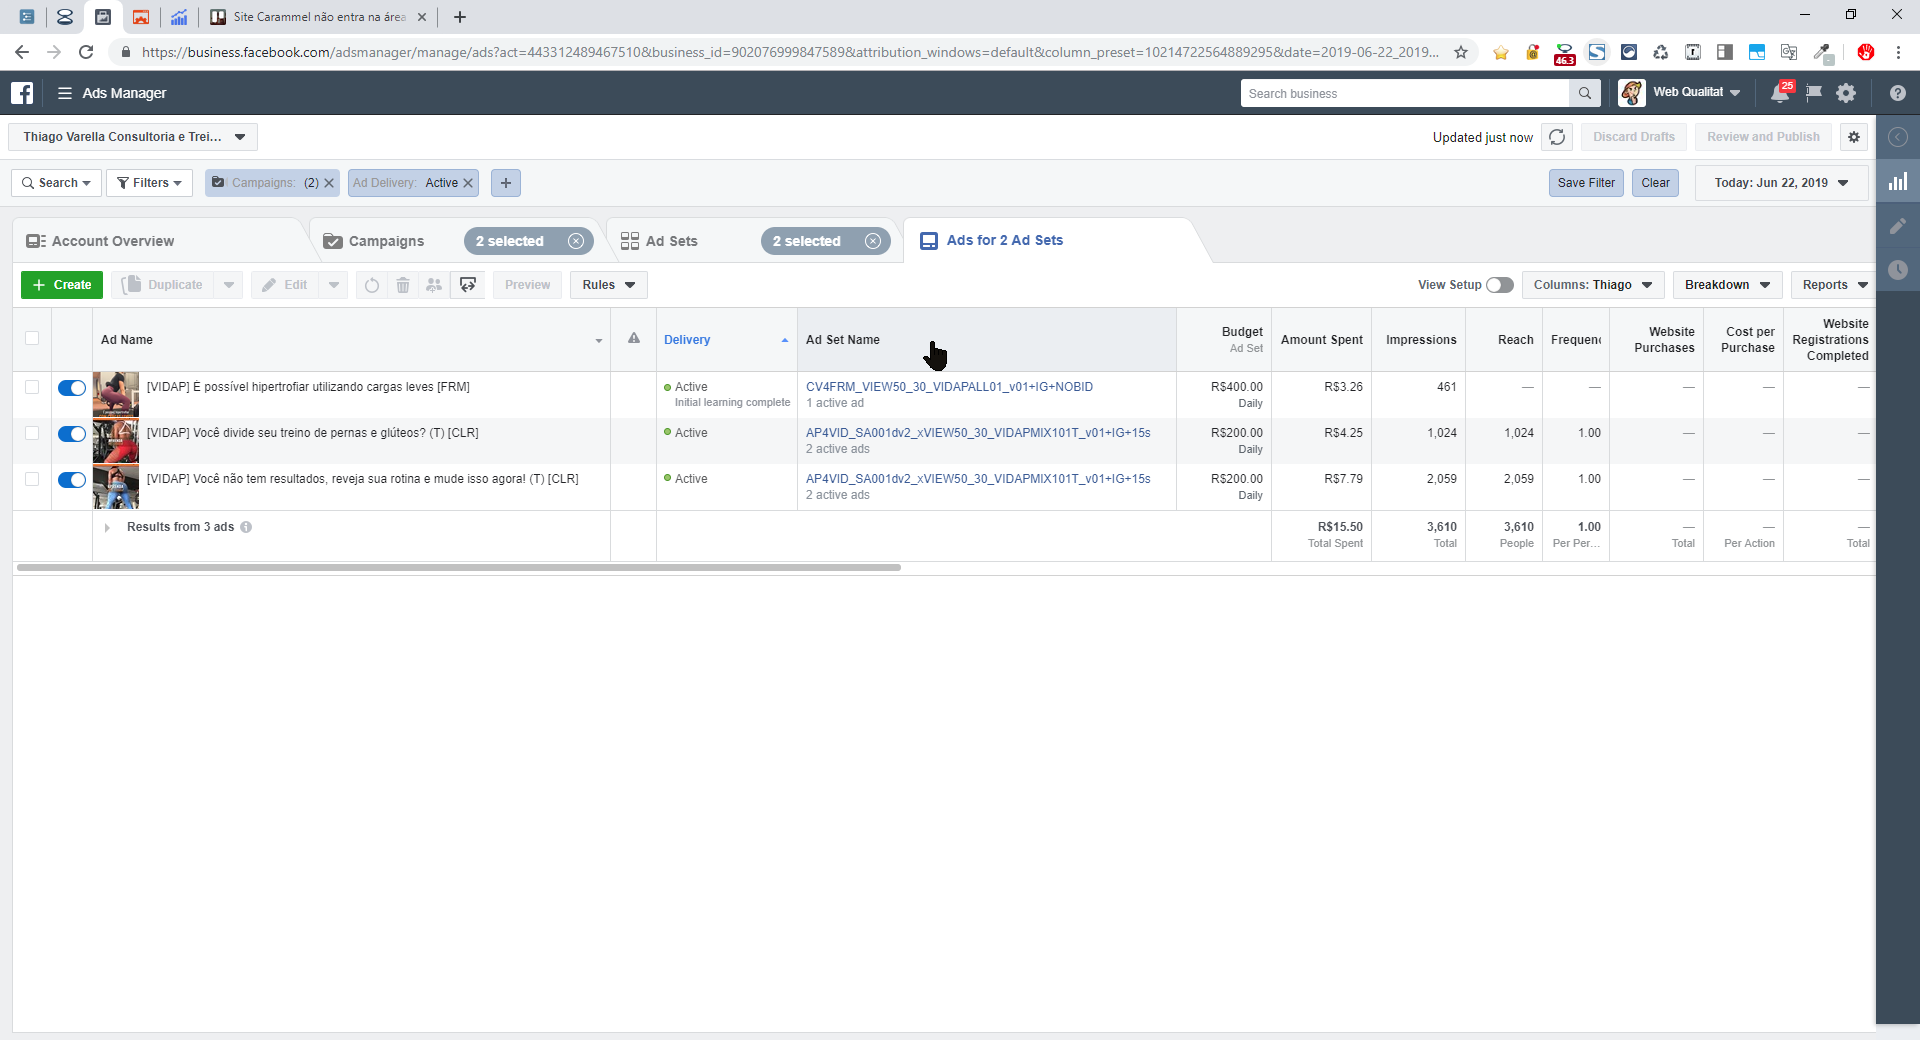The height and width of the screenshot is (1040, 1920).
Task: Open the charts panel in right sidebar
Action: (x=1897, y=182)
